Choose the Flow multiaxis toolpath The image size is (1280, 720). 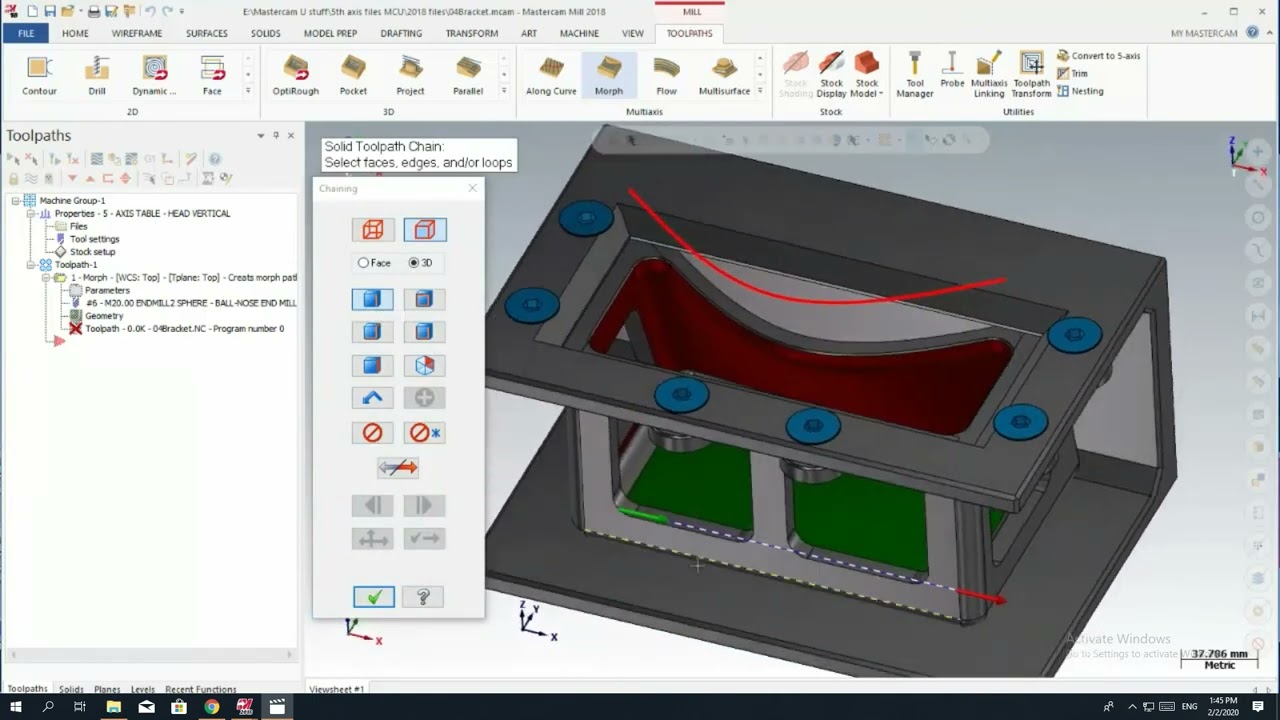pos(666,75)
